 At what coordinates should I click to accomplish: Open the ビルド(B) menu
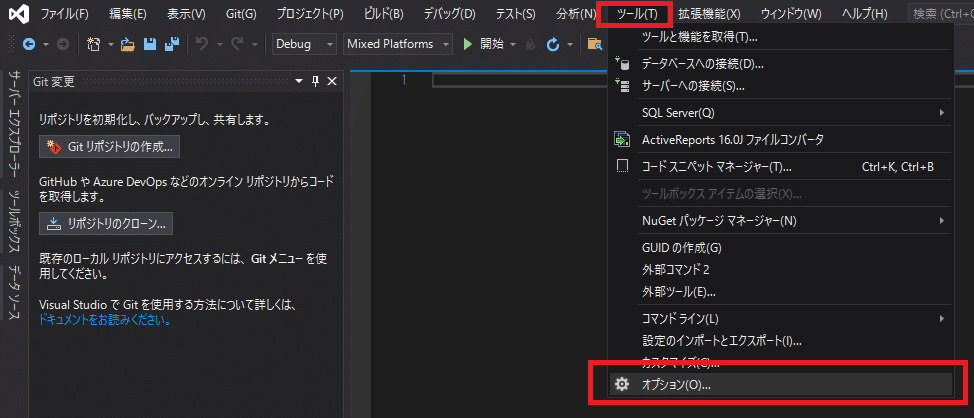pos(383,14)
